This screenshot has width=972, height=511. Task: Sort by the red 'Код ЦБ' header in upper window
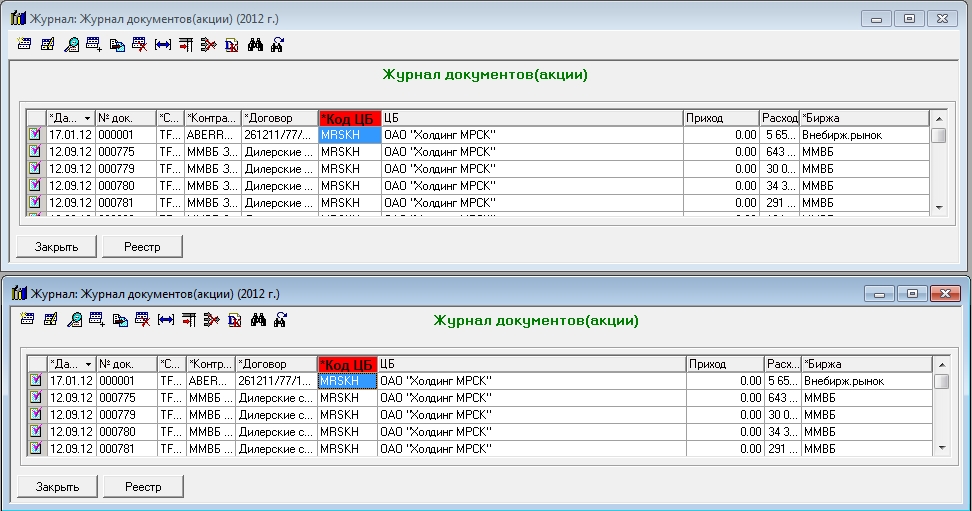pyautogui.click(x=349, y=118)
